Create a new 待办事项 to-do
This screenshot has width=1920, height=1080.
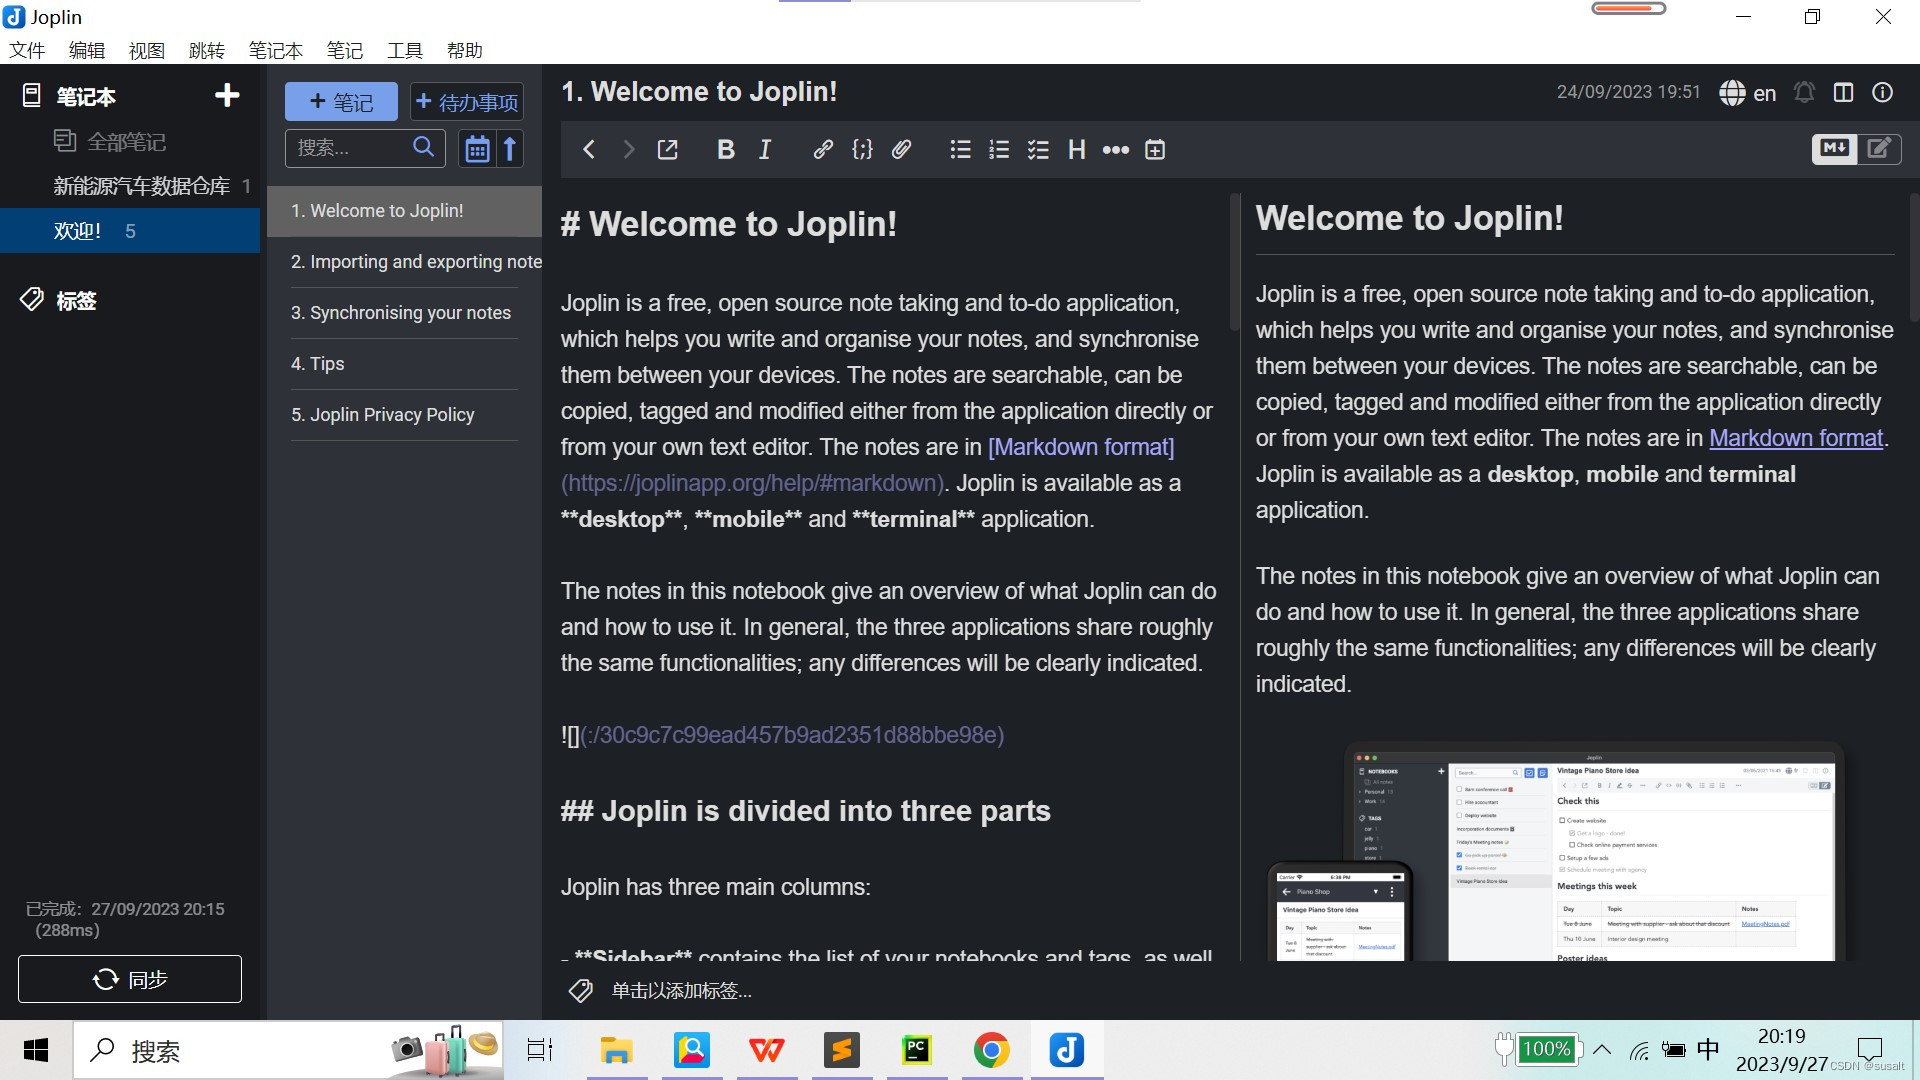point(467,102)
